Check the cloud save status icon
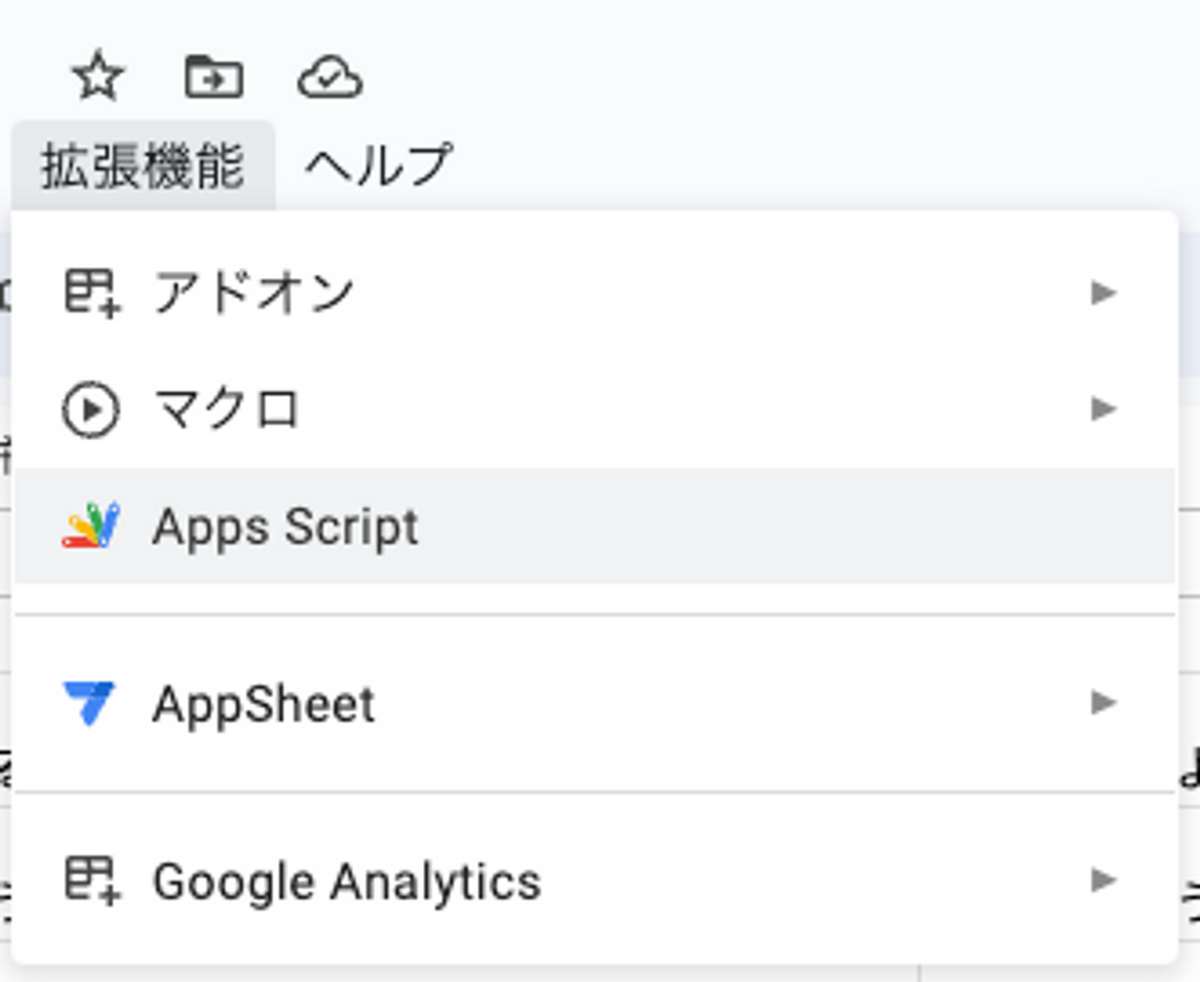The image size is (1200, 982). pos(330,78)
